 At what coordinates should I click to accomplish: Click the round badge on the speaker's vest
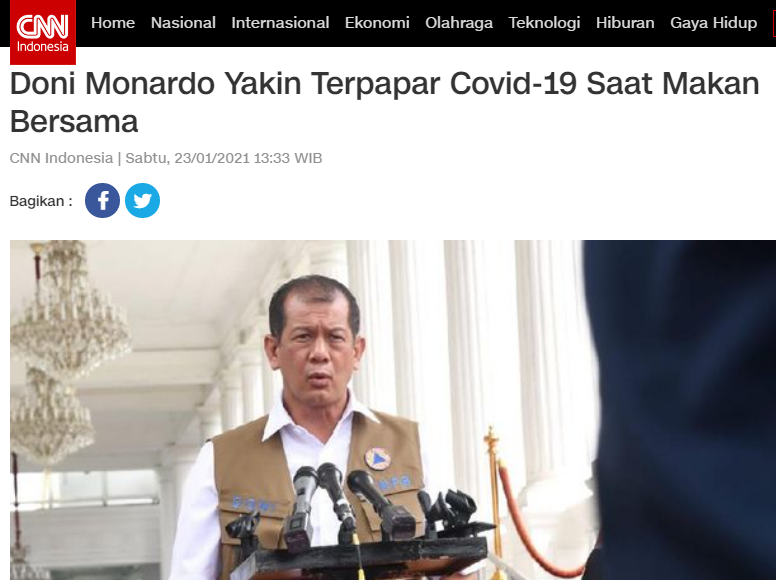[378, 459]
